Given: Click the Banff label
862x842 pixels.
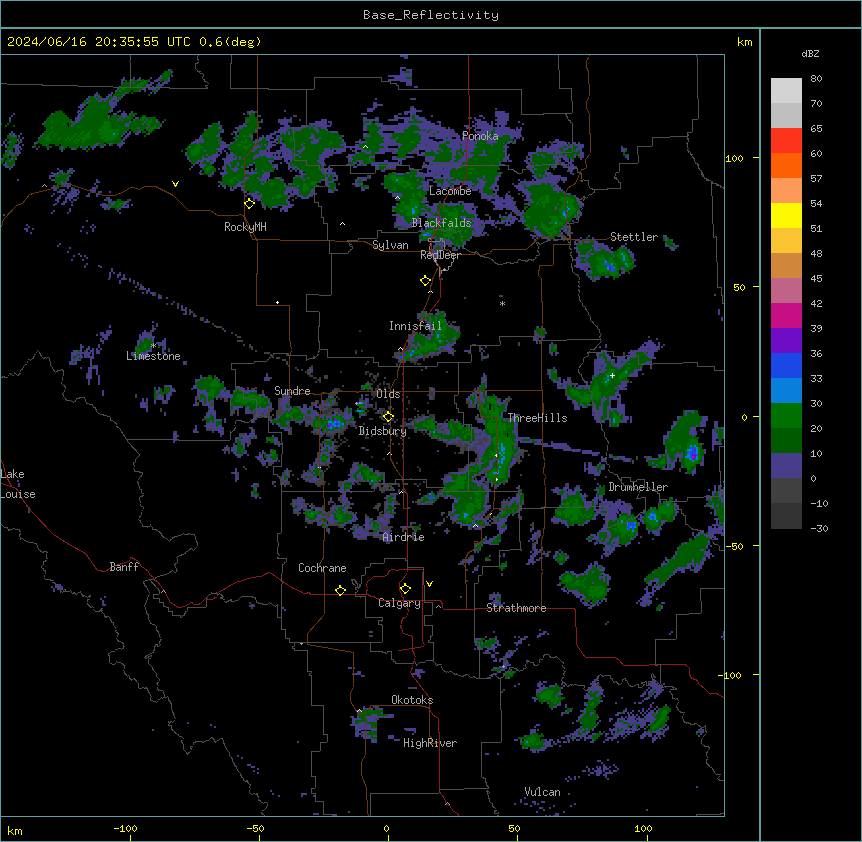Looking at the screenshot, I should pos(124,567).
